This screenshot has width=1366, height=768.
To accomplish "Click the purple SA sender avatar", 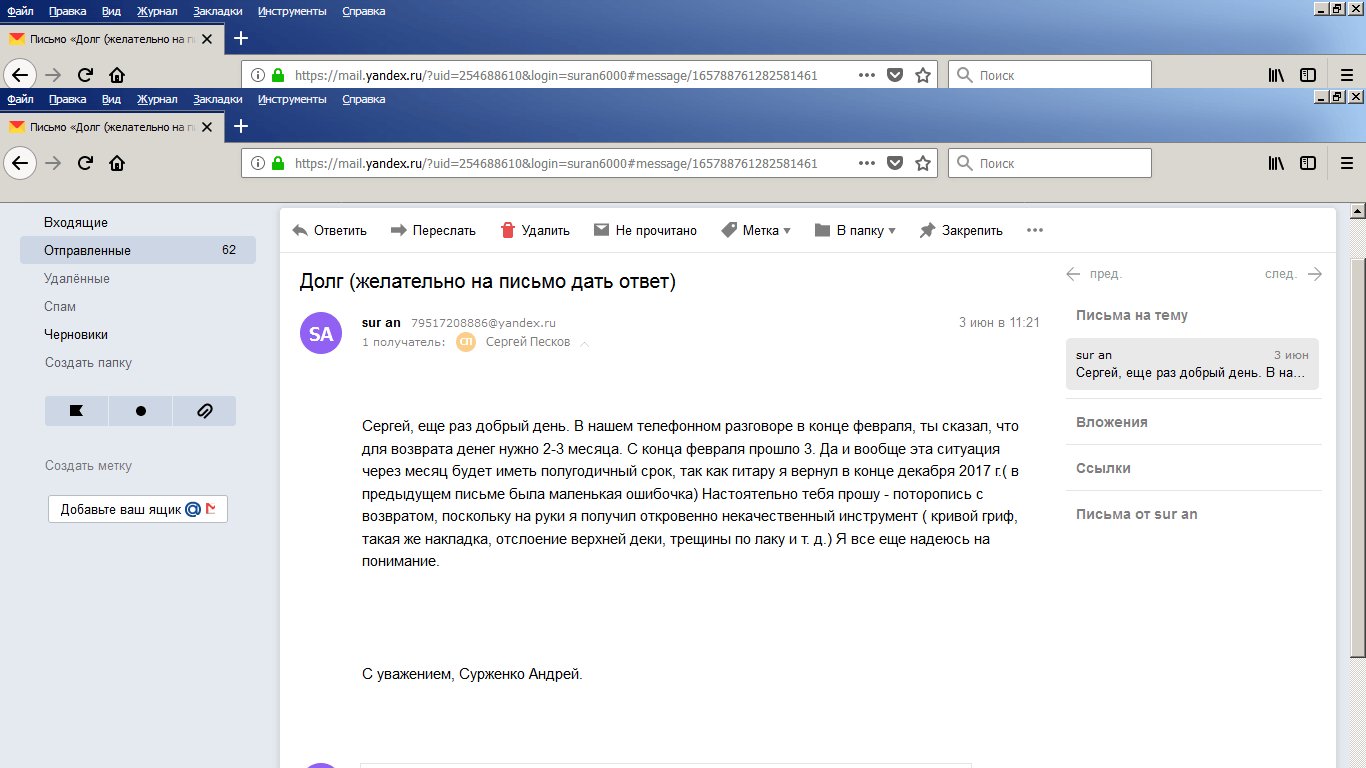I will 321,333.
